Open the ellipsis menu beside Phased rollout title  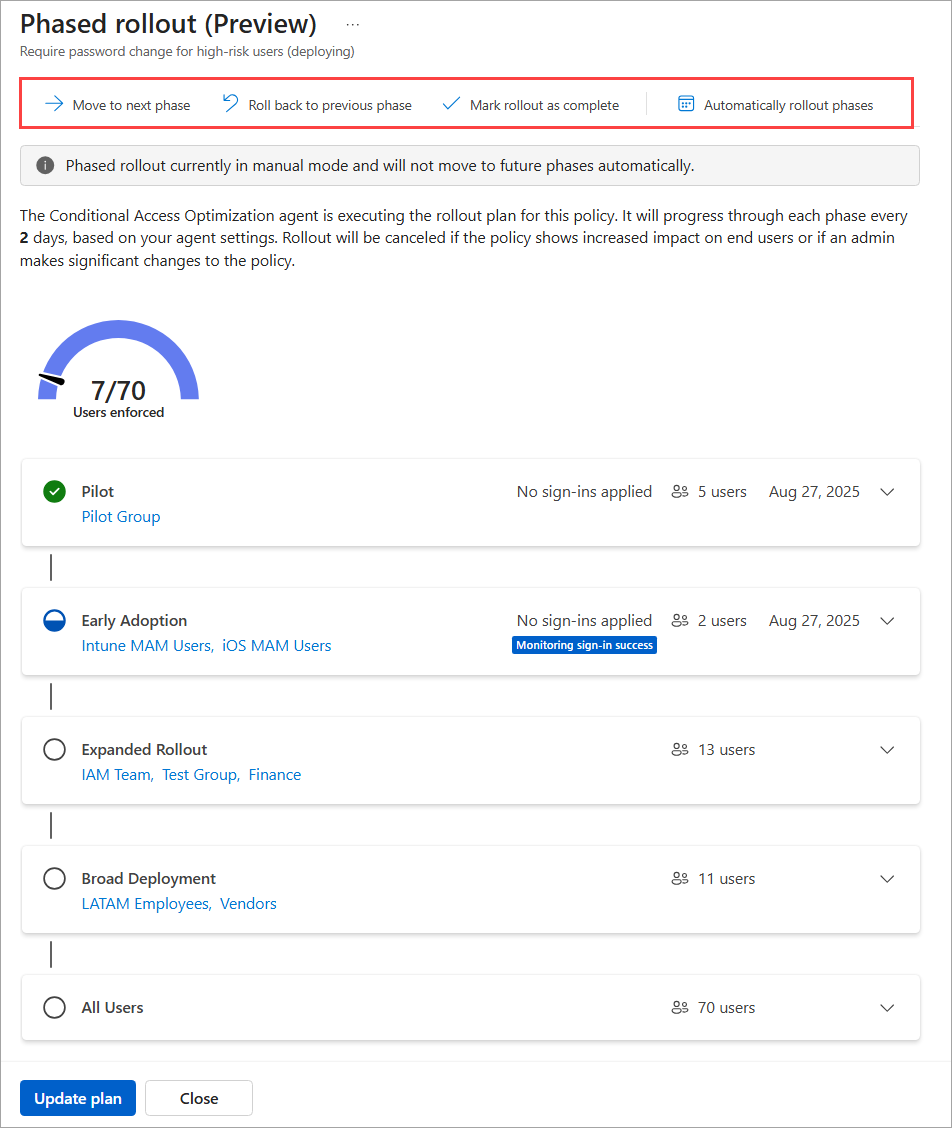(x=353, y=24)
